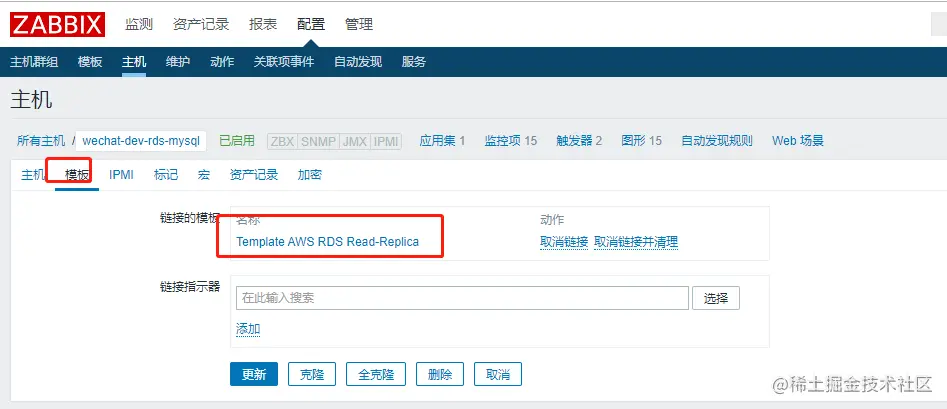This screenshot has width=947, height=409.
Task: Open 图形 15 link
Action: (x=641, y=141)
